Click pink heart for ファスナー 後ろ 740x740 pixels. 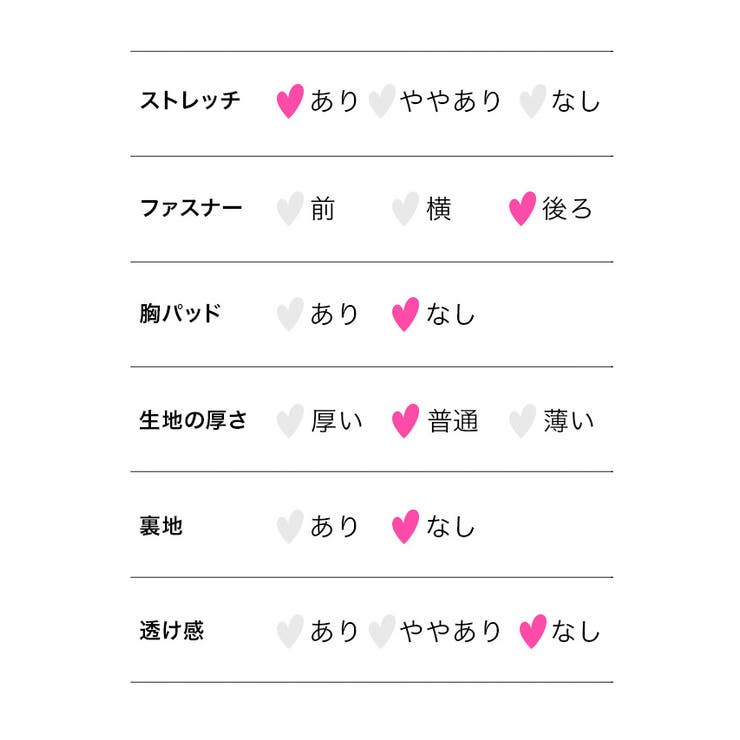522,208
